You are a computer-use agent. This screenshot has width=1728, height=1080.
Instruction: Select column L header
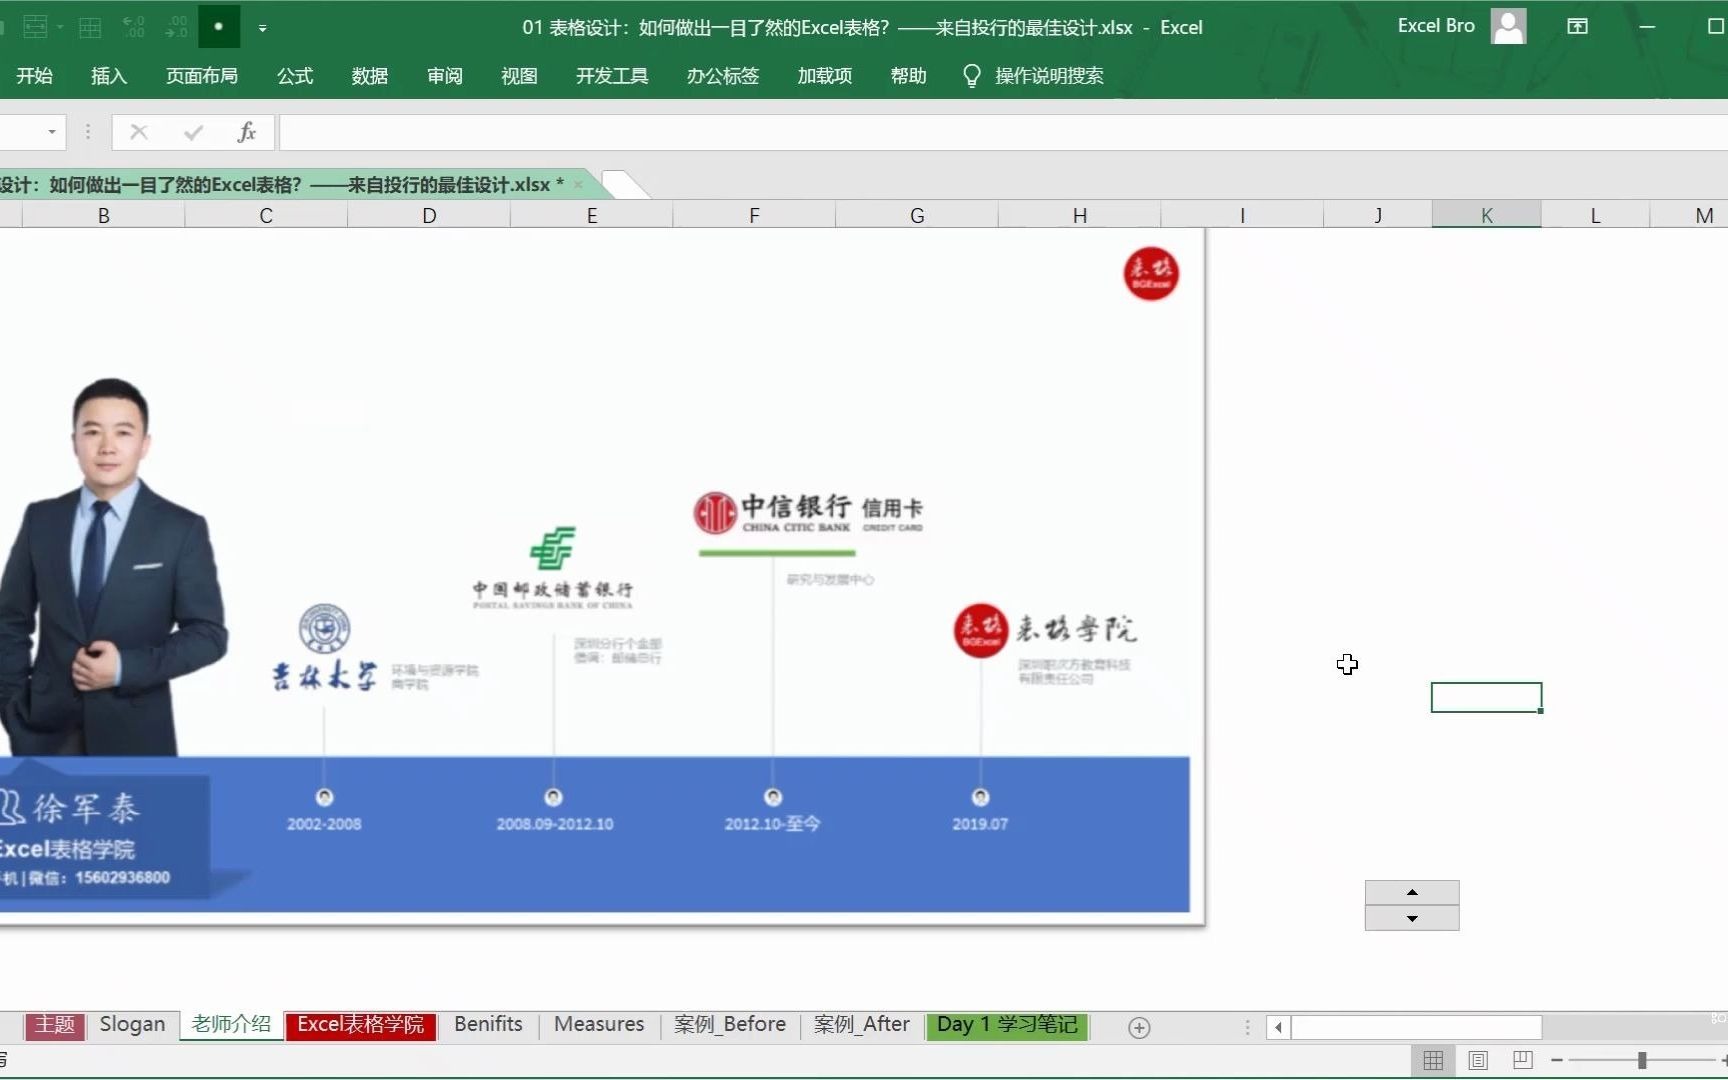point(1595,215)
